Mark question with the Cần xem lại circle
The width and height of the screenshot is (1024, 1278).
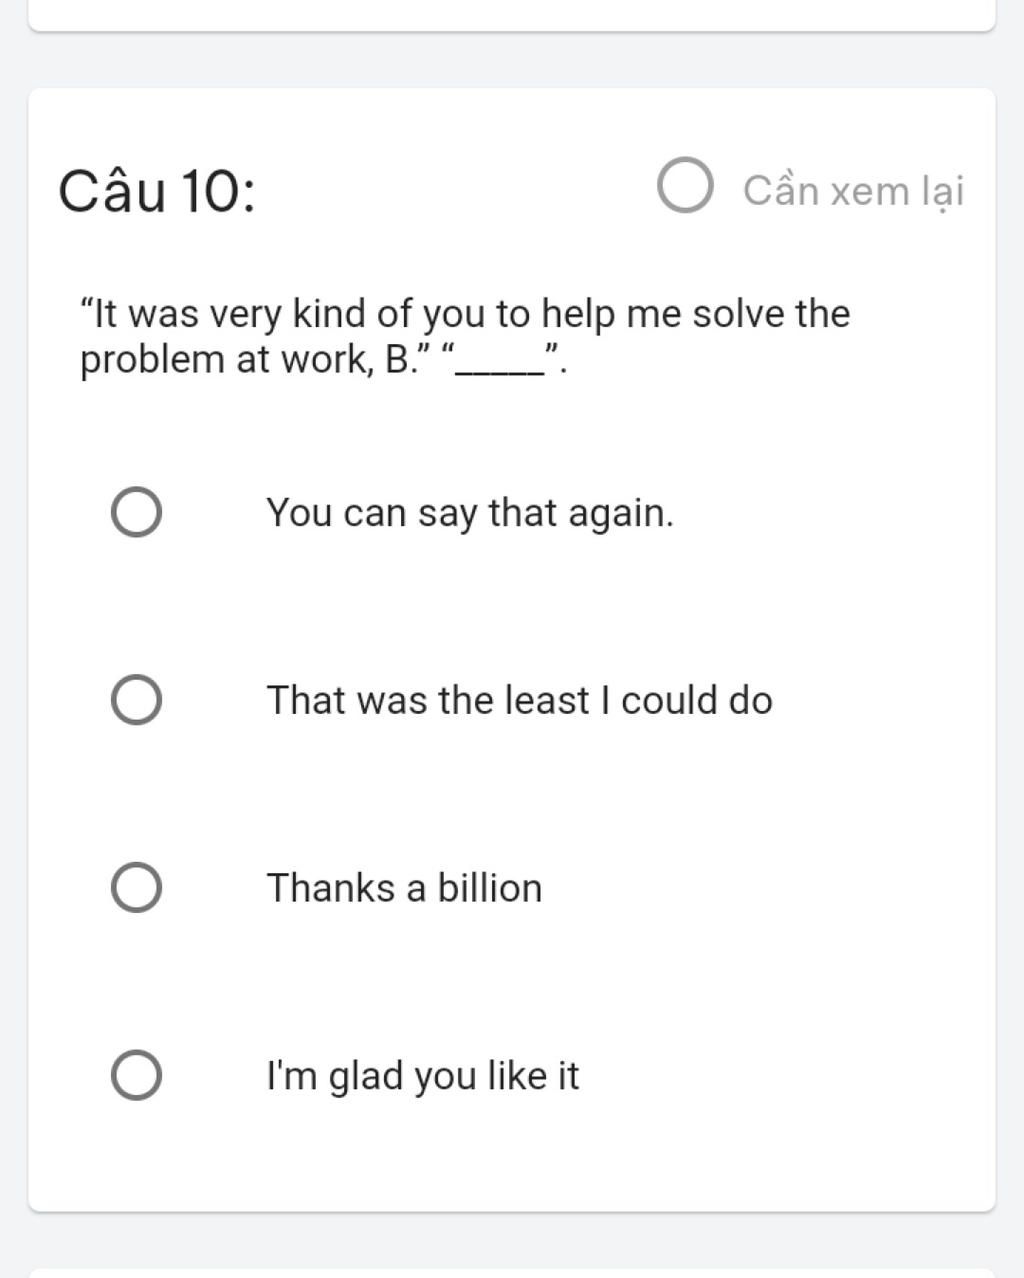(685, 186)
